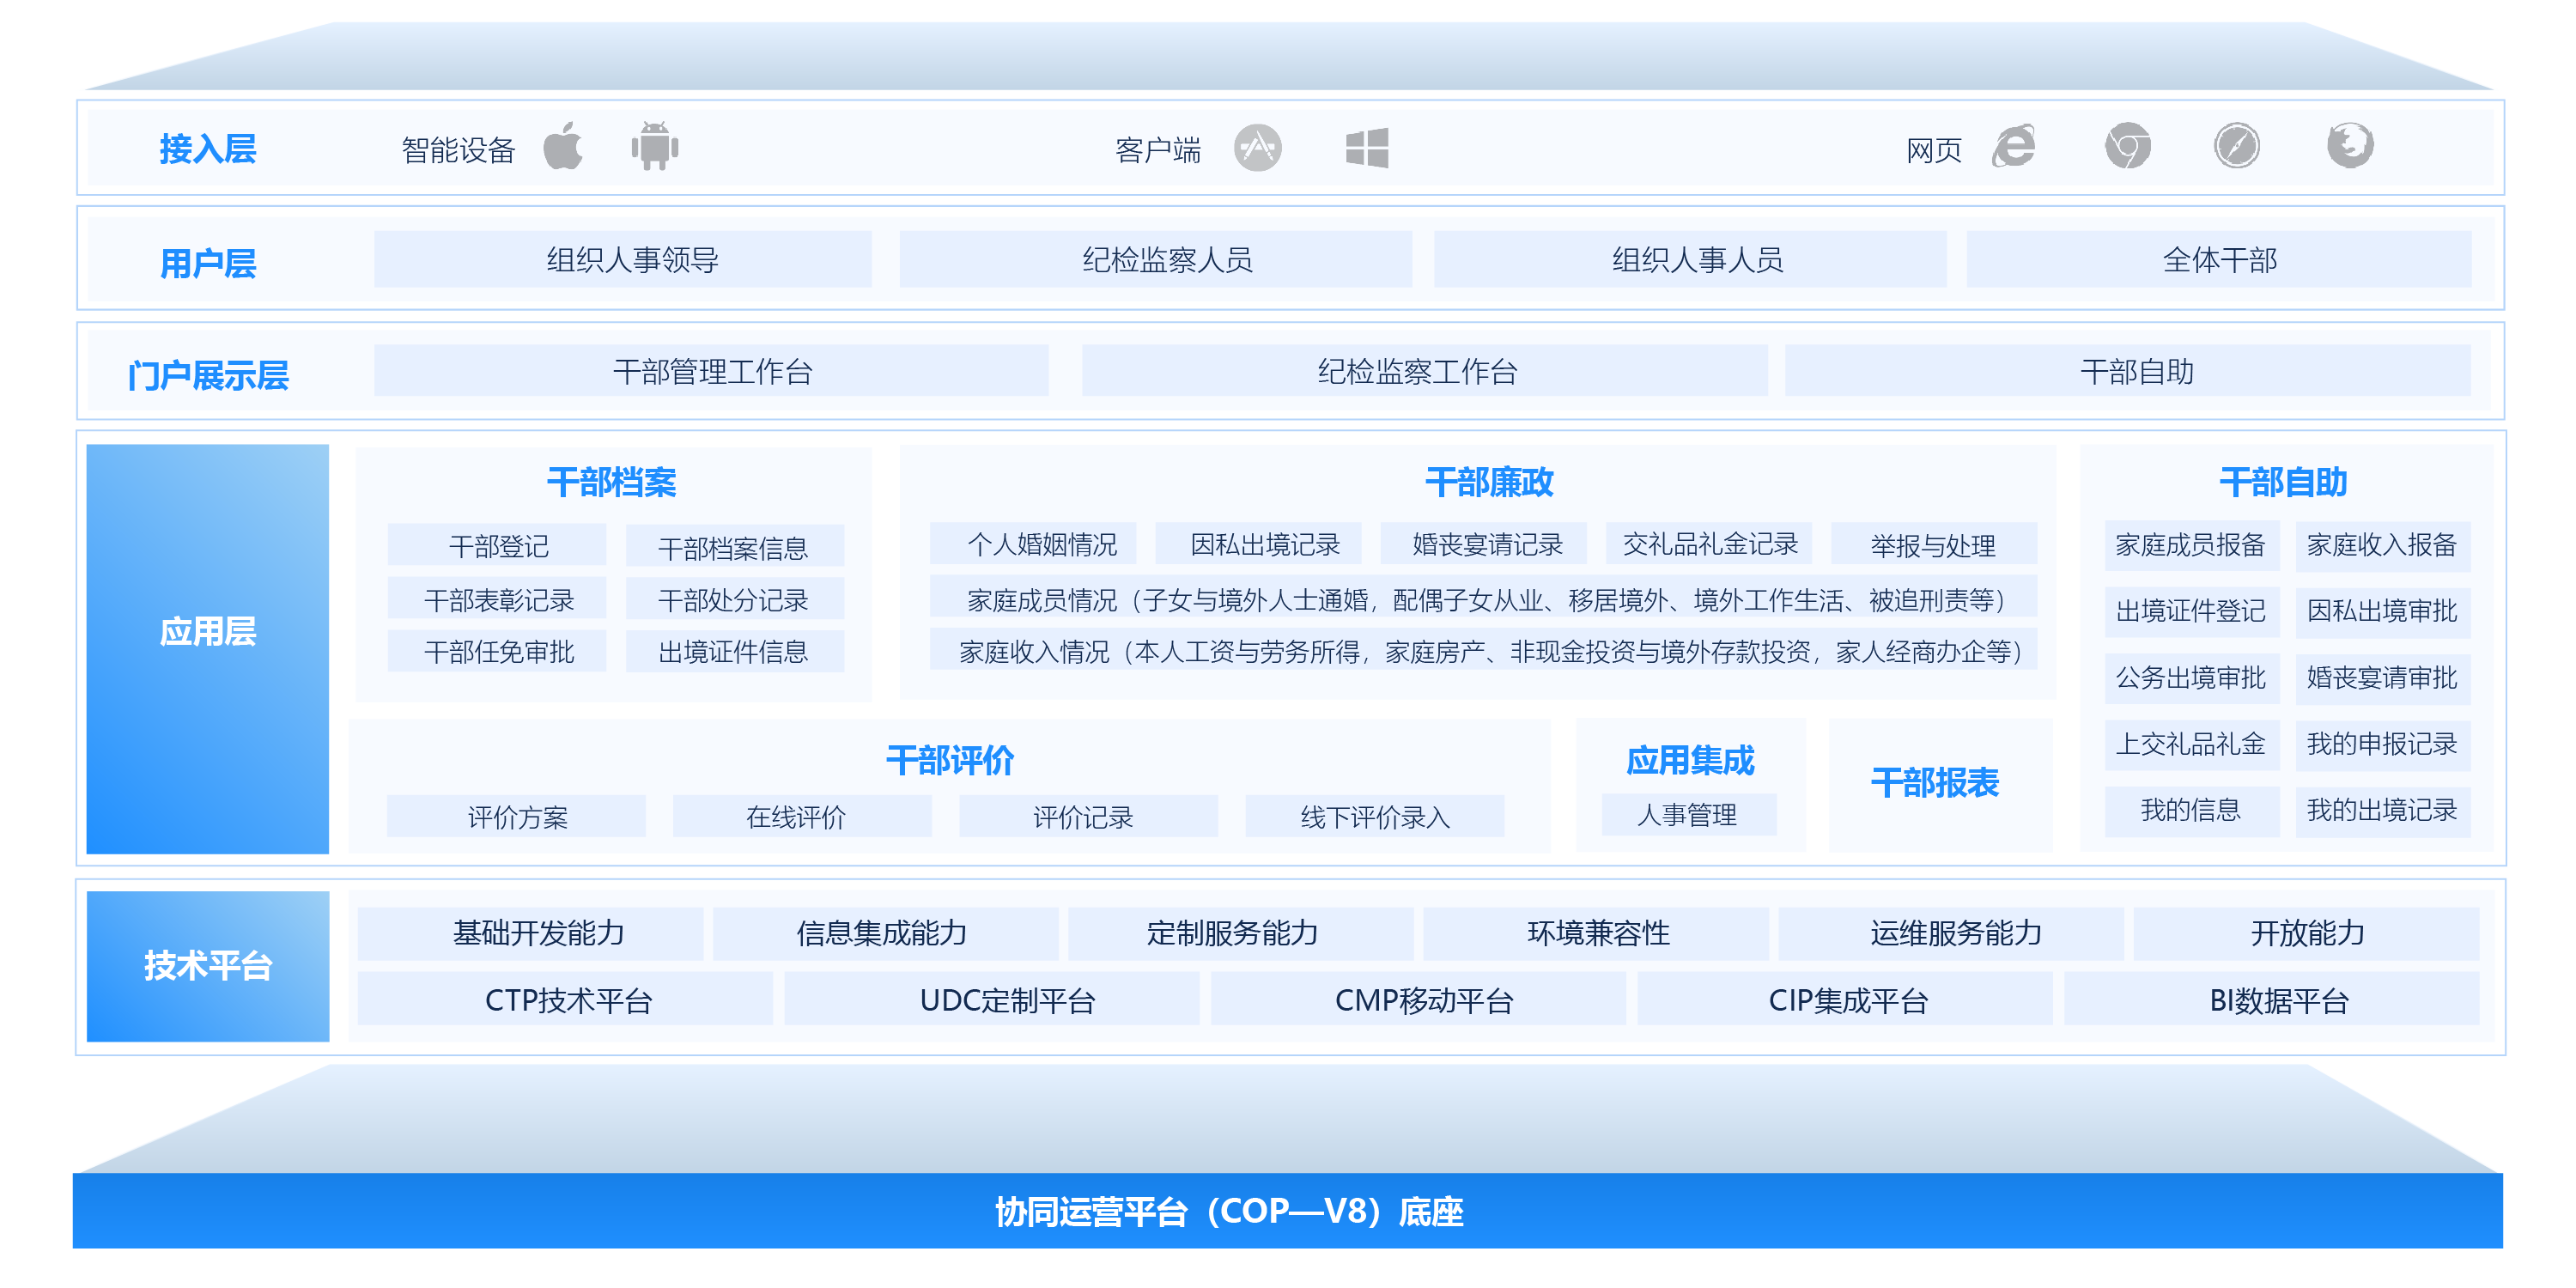Click the Chrome browser icon
The image size is (2576, 1288).
pyautogui.click(x=2127, y=147)
